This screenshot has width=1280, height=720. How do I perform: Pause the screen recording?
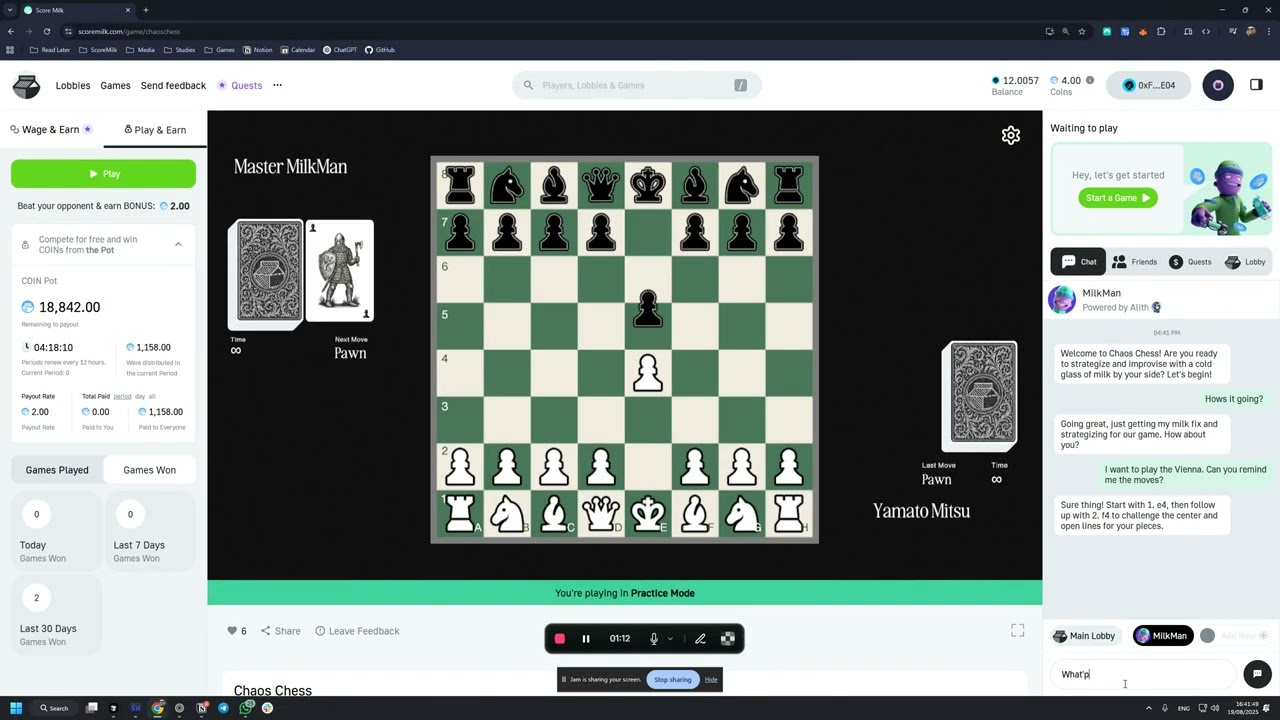click(x=586, y=639)
